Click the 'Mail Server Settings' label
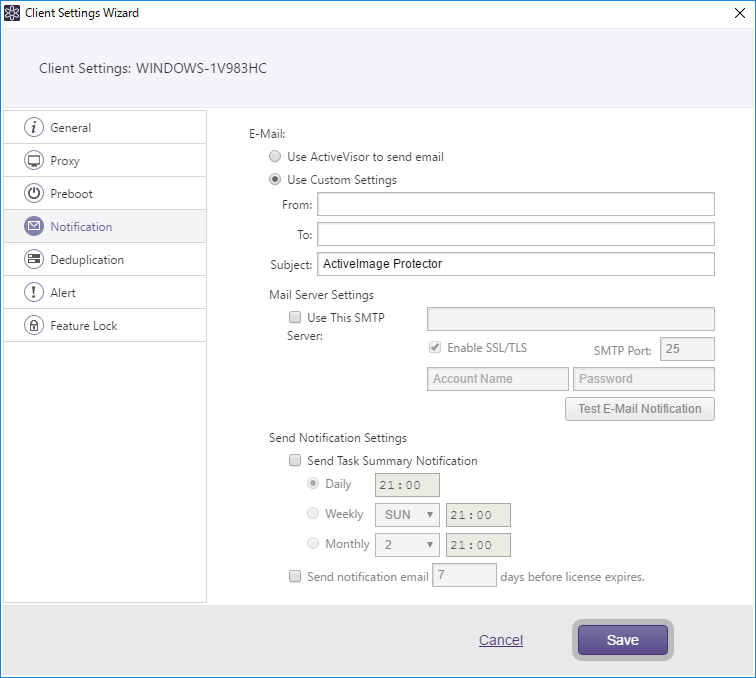This screenshot has width=756, height=678. click(x=322, y=295)
